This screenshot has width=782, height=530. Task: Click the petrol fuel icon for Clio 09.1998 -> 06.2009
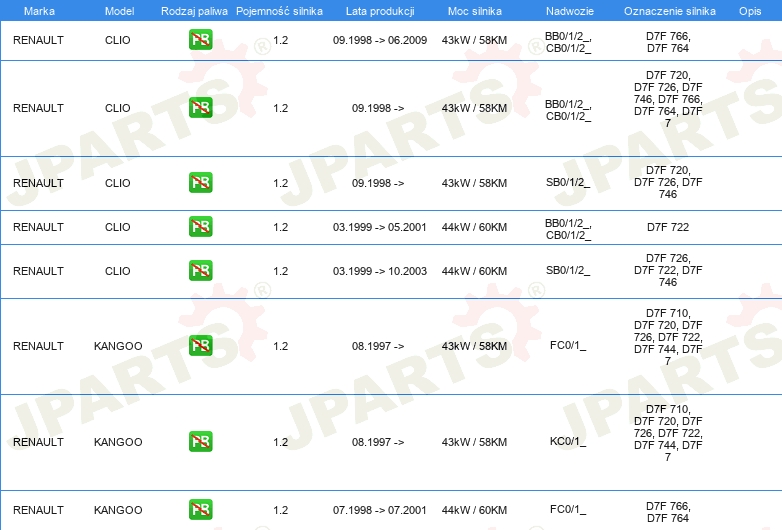(200, 40)
